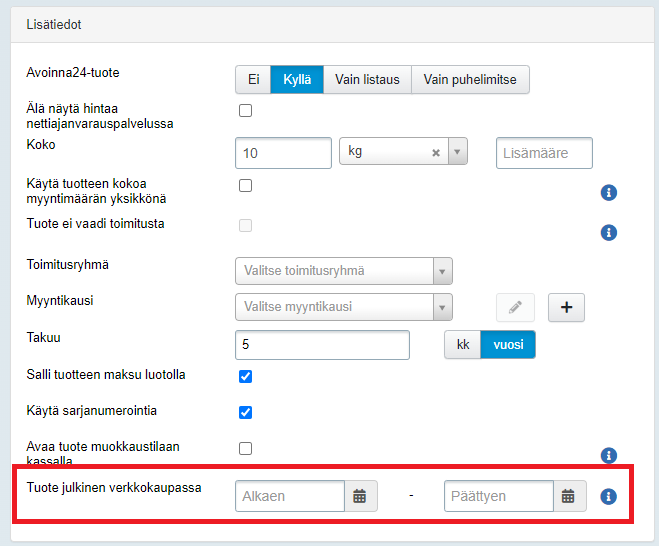Open the Alkaen date picker calendar icon
The width and height of the screenshot is (659, 546).
(360, 496)
